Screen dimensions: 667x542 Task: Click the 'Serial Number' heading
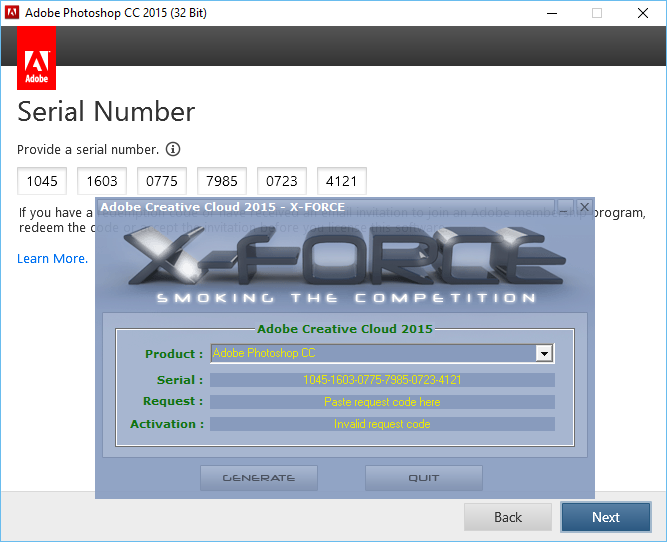click(106, 112)
